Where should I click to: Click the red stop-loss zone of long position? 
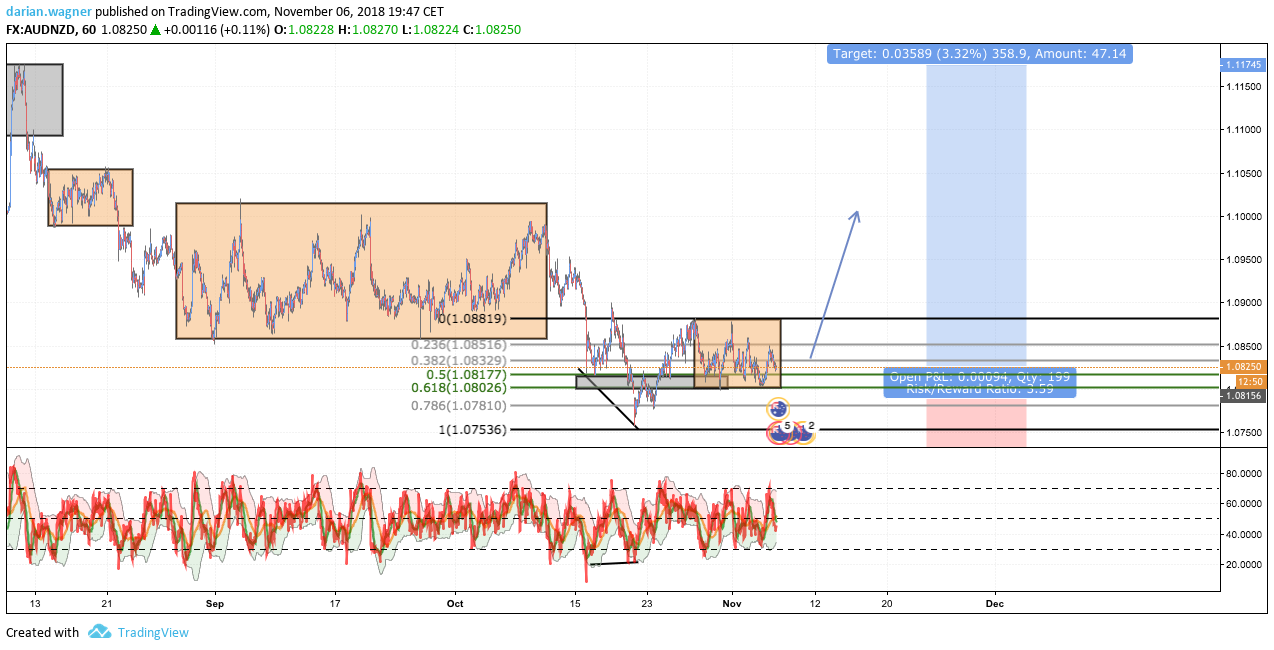click(x=977, y=423)
